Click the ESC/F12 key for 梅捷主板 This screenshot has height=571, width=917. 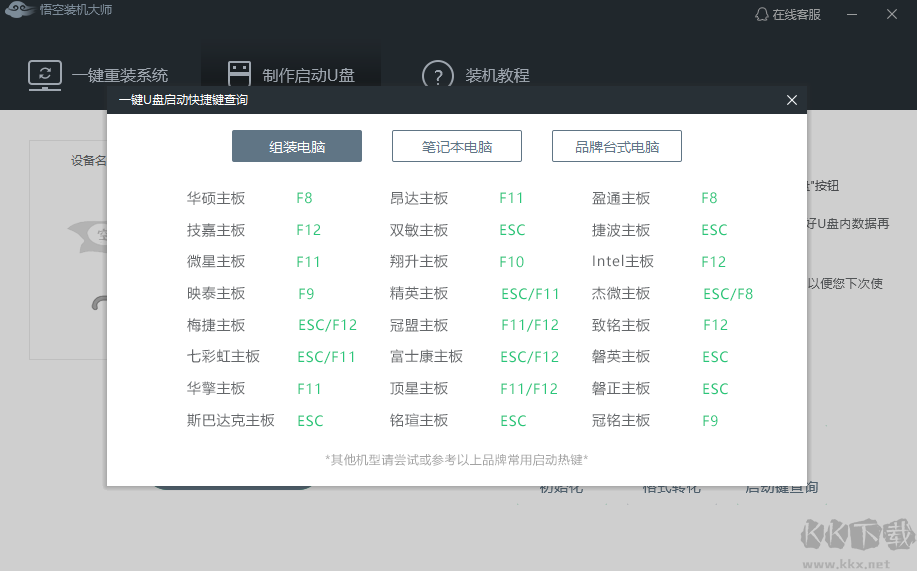328,325
